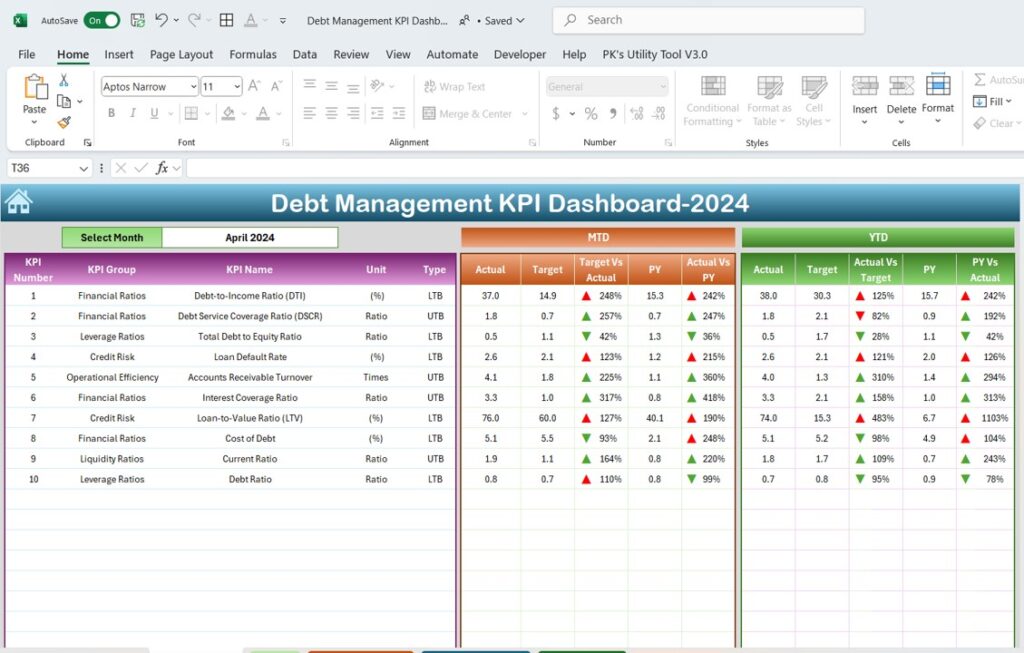1024x653 pixels.
Task: Click the Format Painter brush icon
Action: click(64, 122)
